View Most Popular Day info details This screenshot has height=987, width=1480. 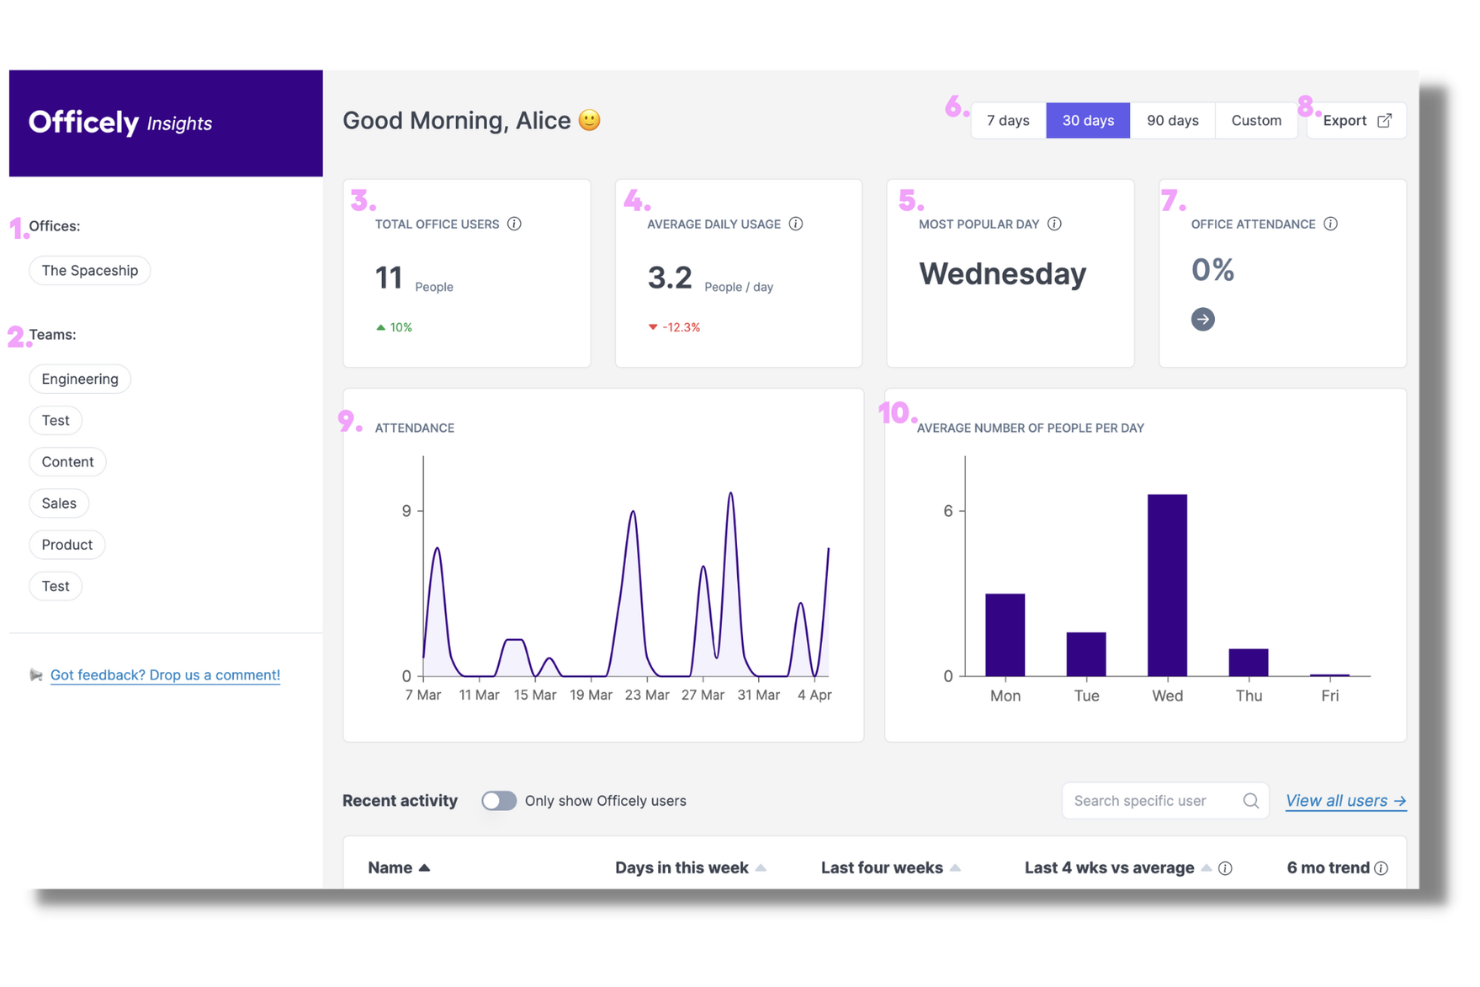coord(1054,224)
